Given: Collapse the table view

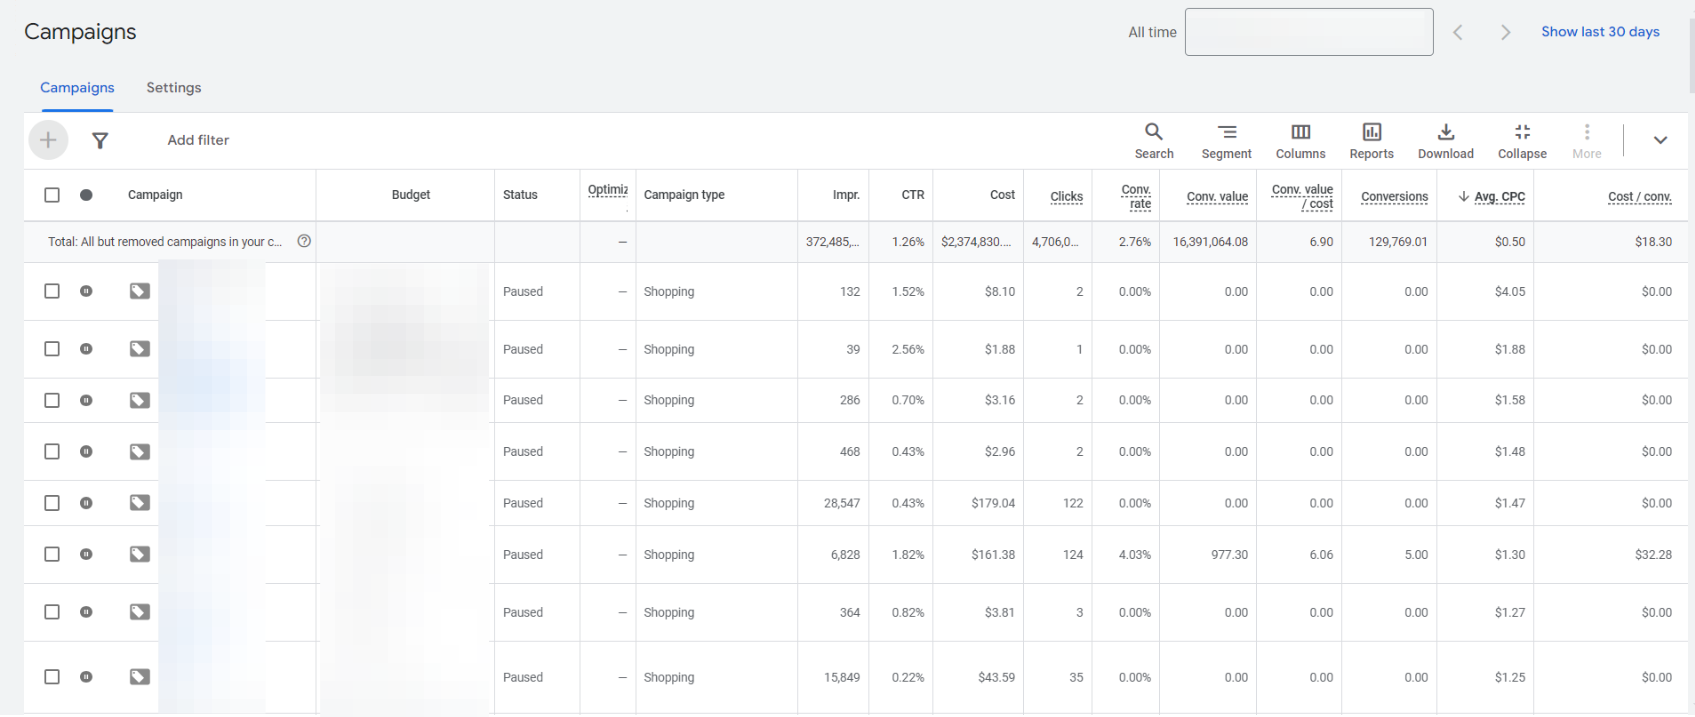Looking at the screenshot, I should (1522, 141).
